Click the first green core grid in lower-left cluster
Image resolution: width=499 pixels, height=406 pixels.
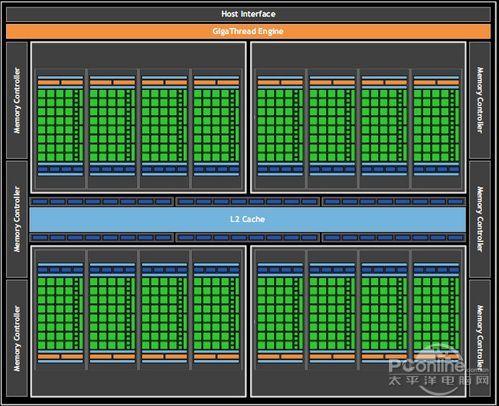click(x=60, y=313)
